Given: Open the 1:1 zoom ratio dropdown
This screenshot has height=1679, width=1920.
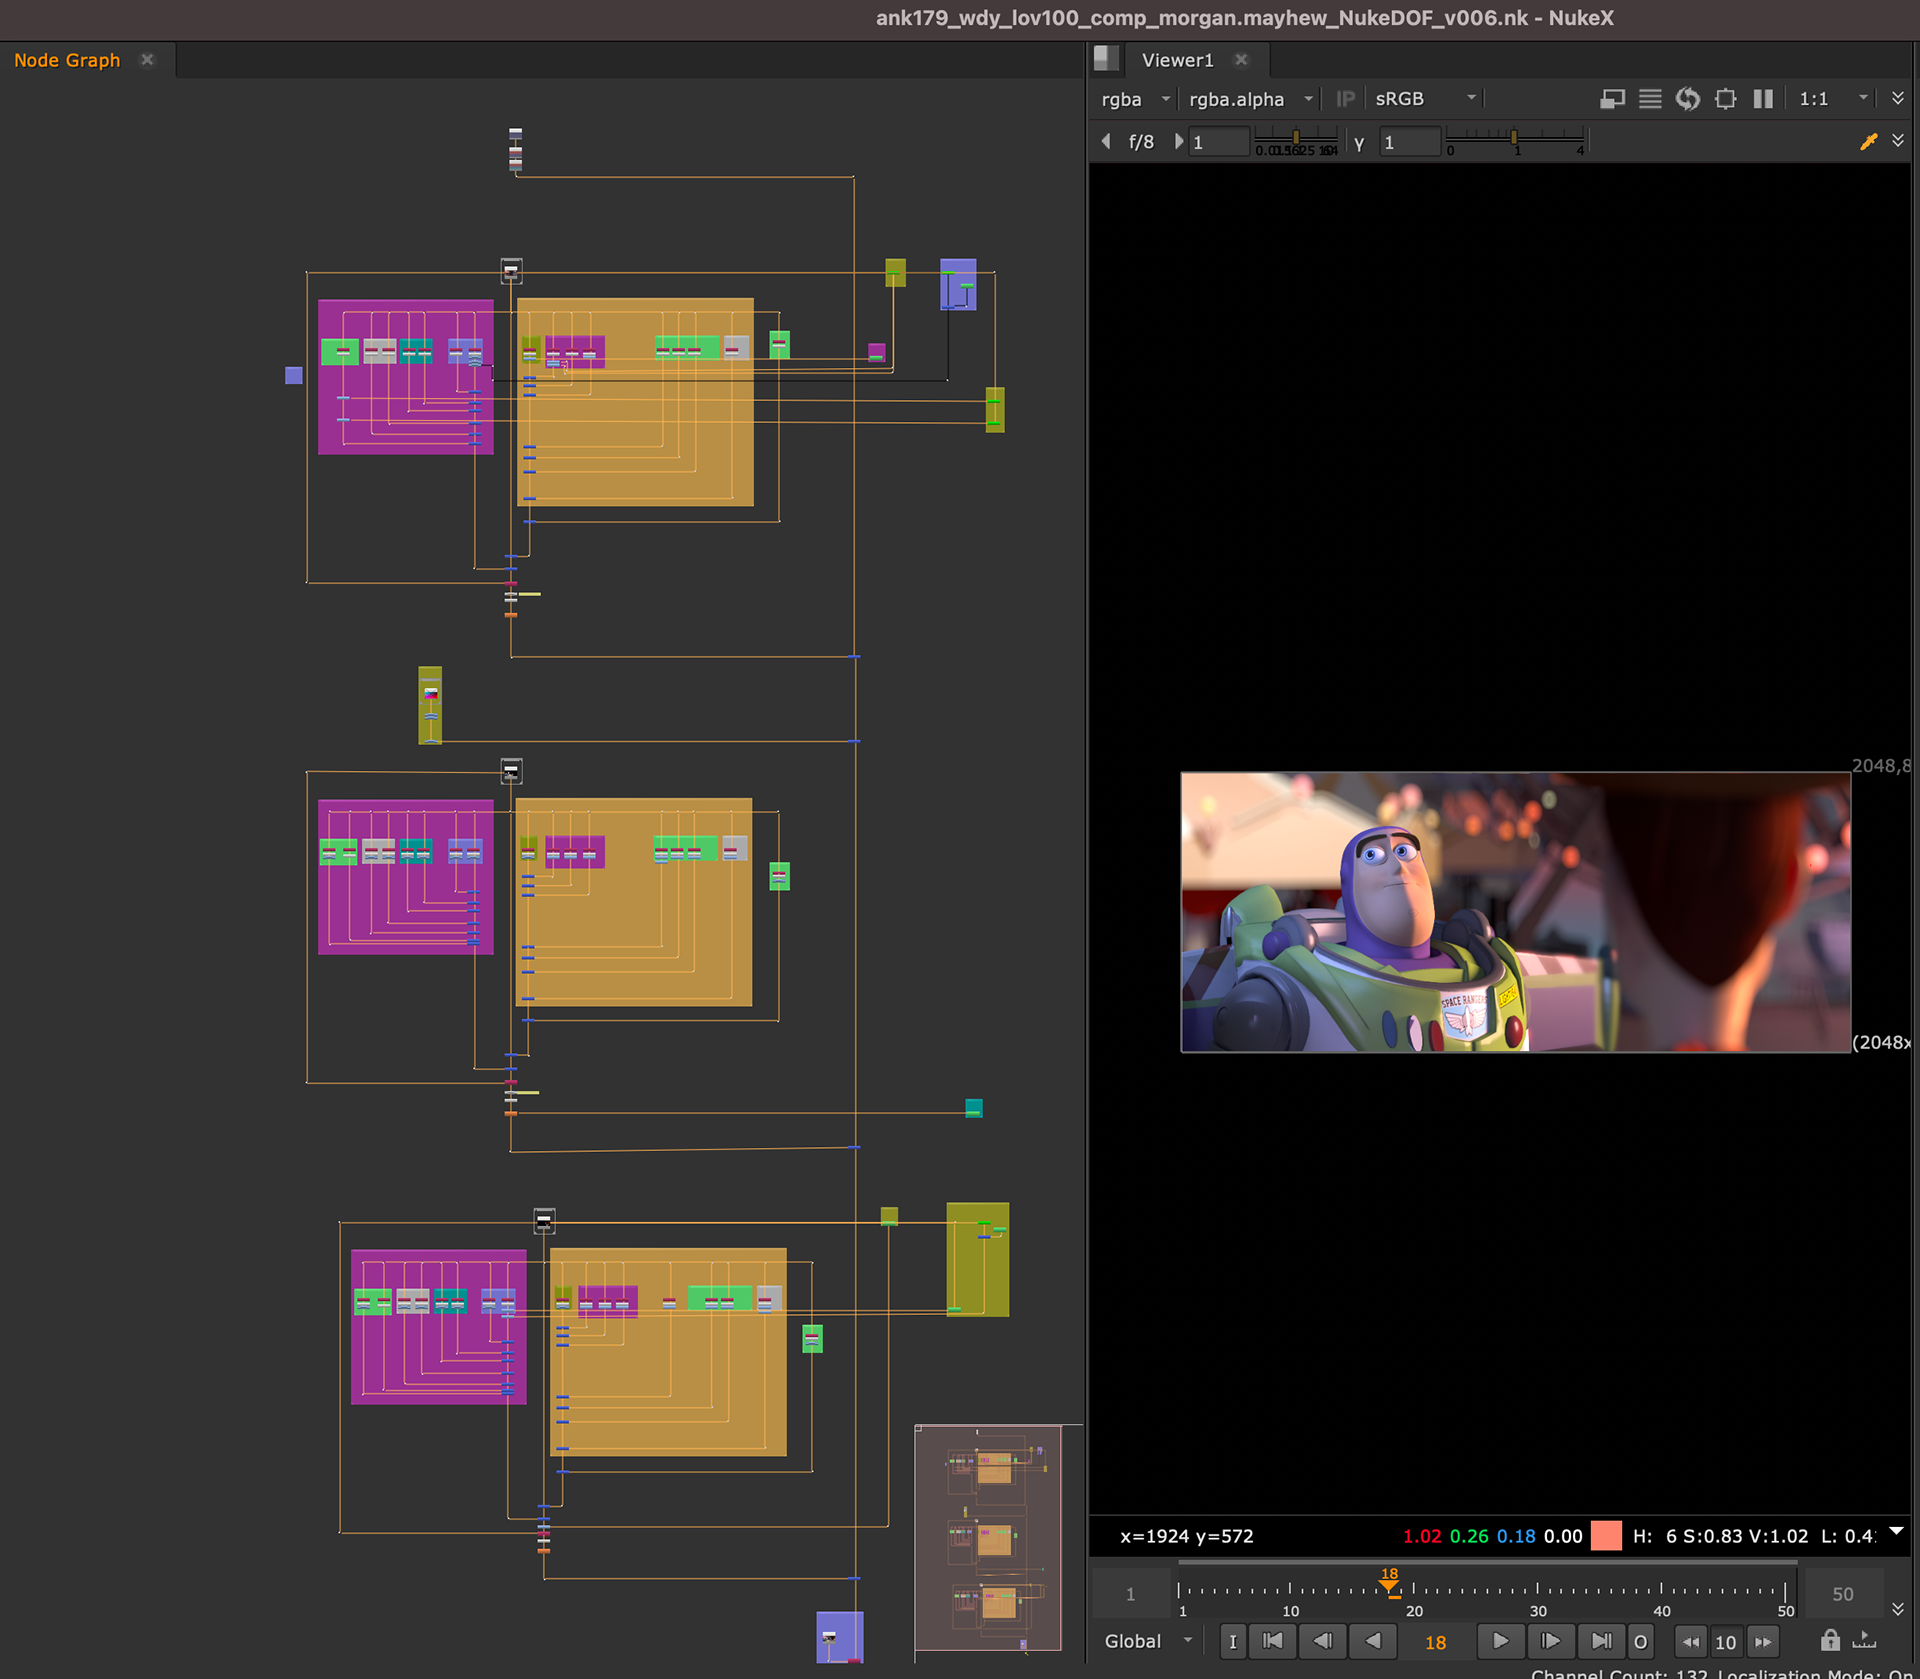Looking at the screenshot, I should tap(1832, 98).
